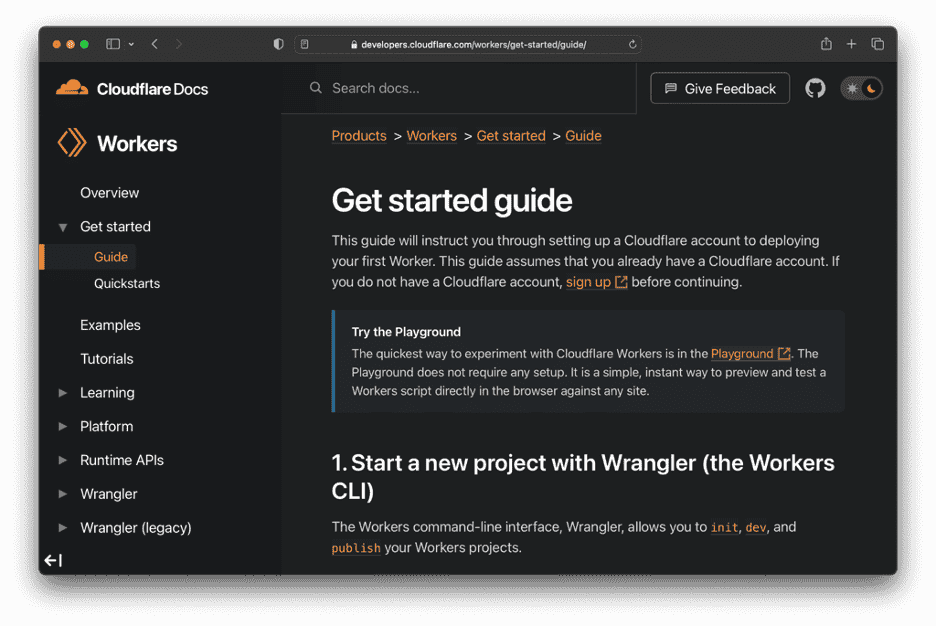
Task: Click the Workers product logo icon
Action: pyautogui.click(x=71, y=143)
